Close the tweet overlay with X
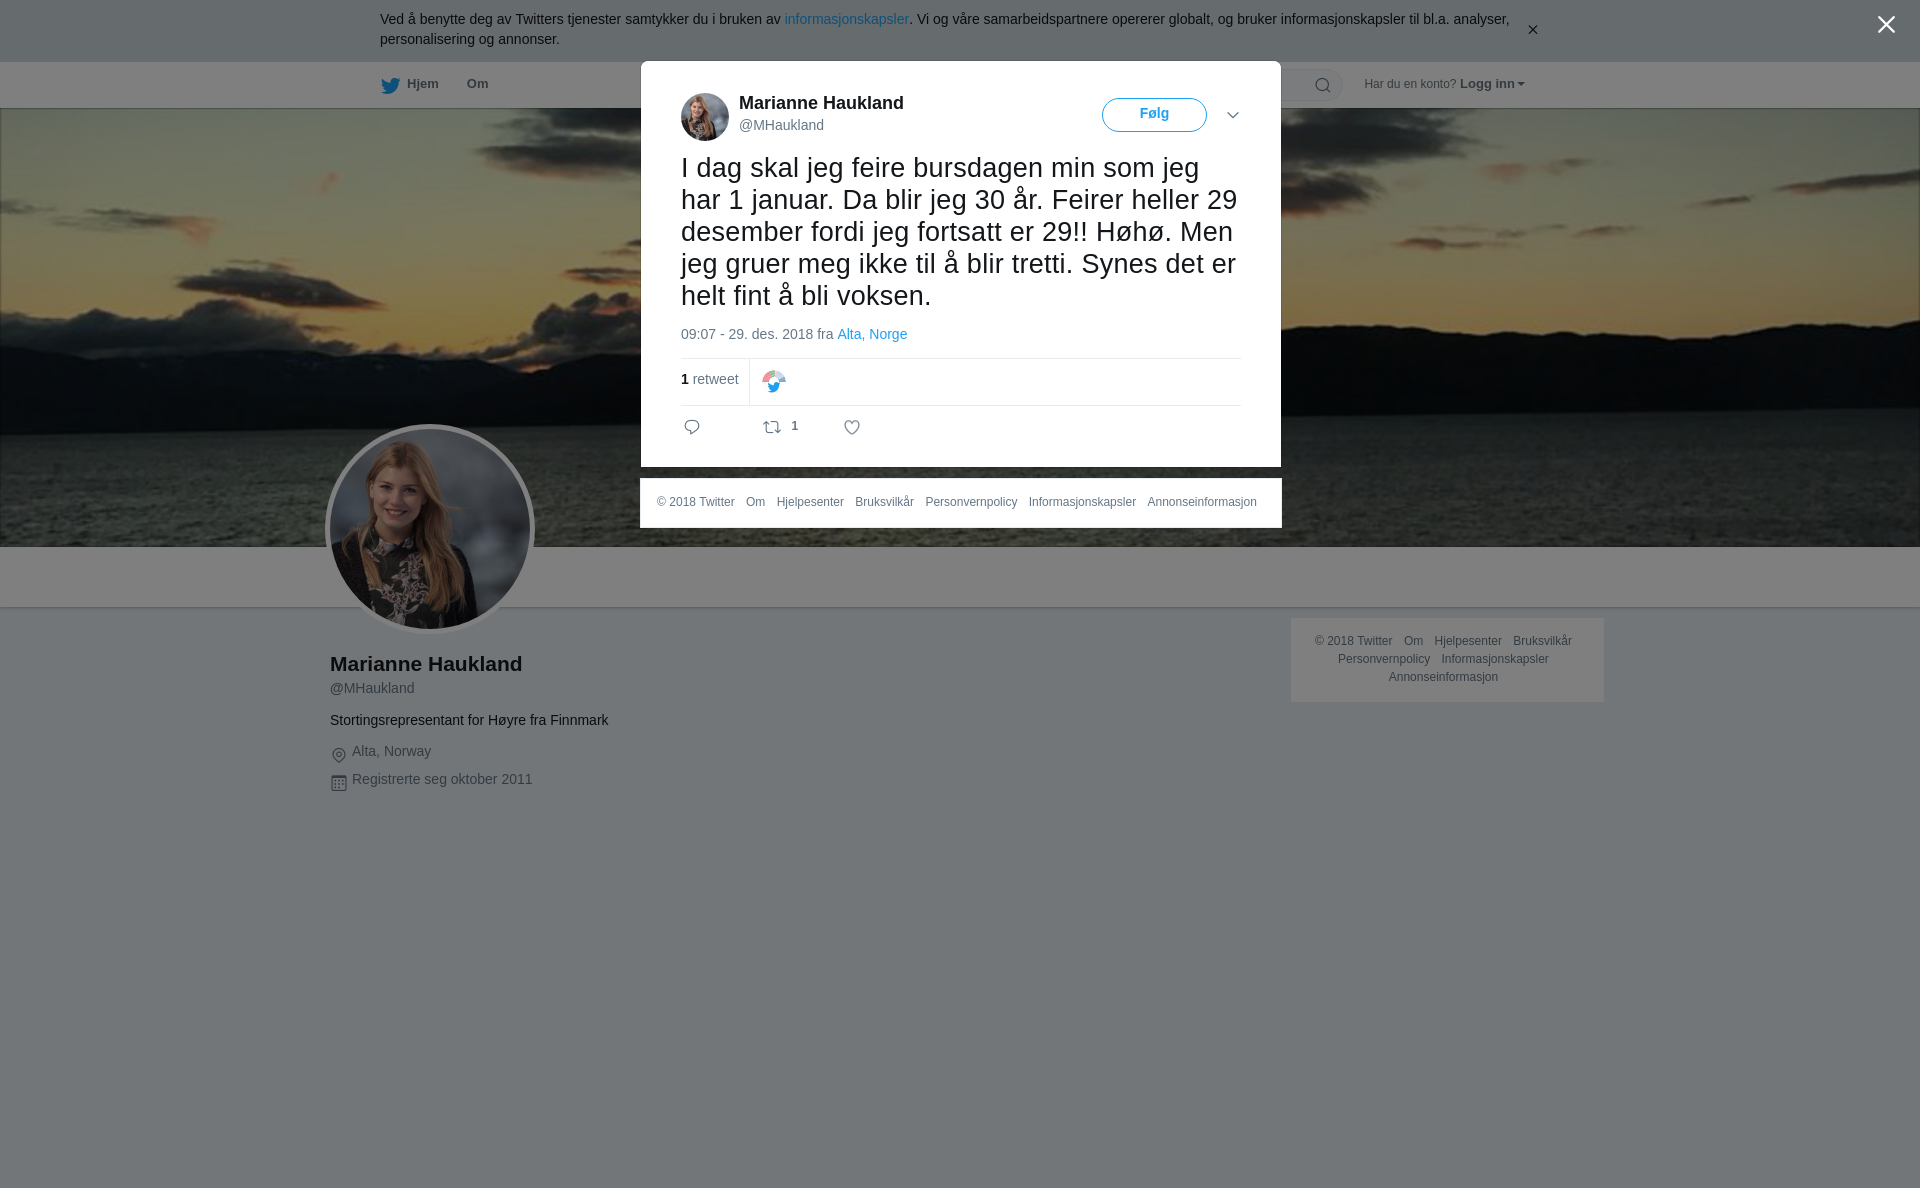The image size is (1920, 1188). (1886, 25)
